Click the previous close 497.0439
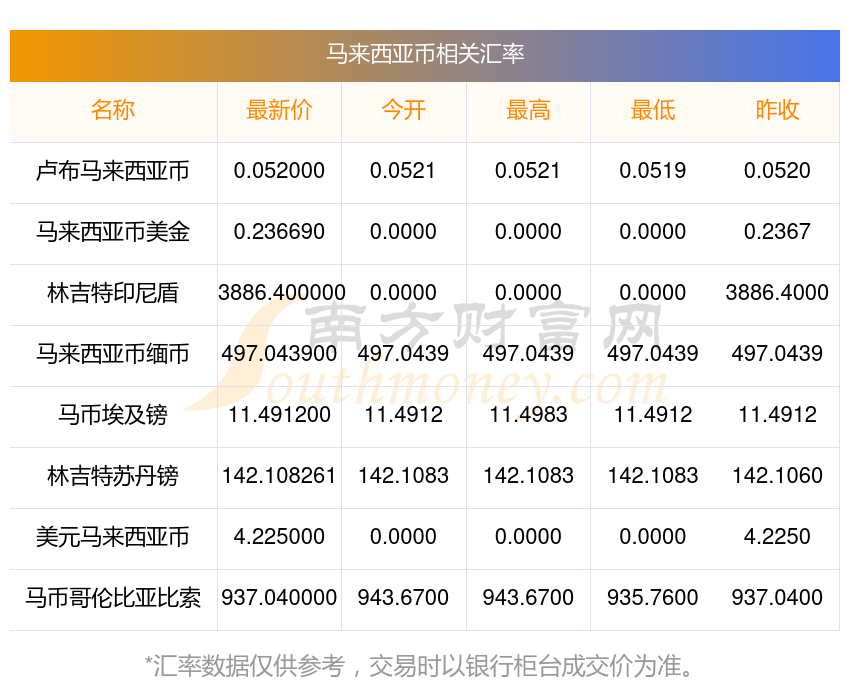The height and width of the screenshot is (698, 850). (777, 354)
